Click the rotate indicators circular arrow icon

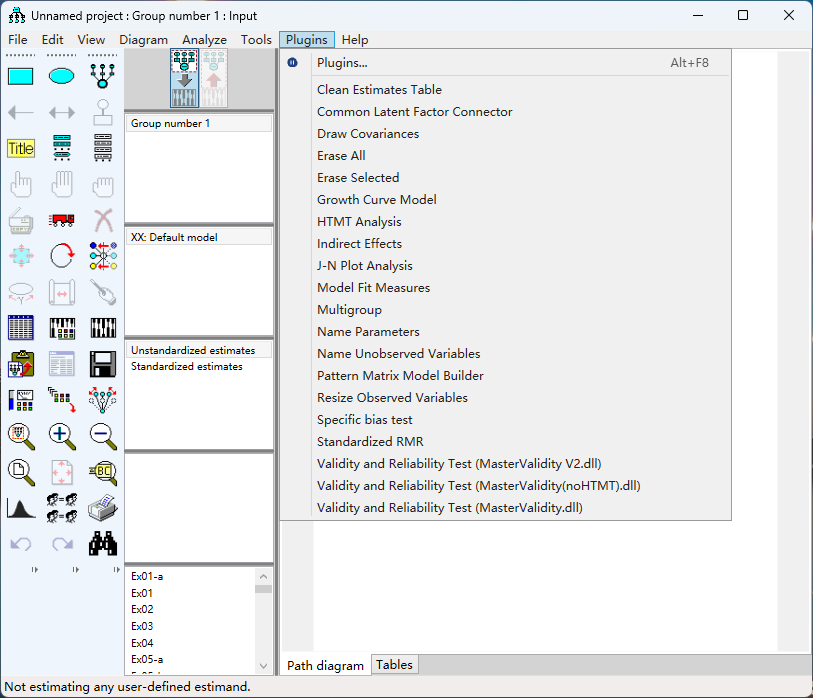62,256
